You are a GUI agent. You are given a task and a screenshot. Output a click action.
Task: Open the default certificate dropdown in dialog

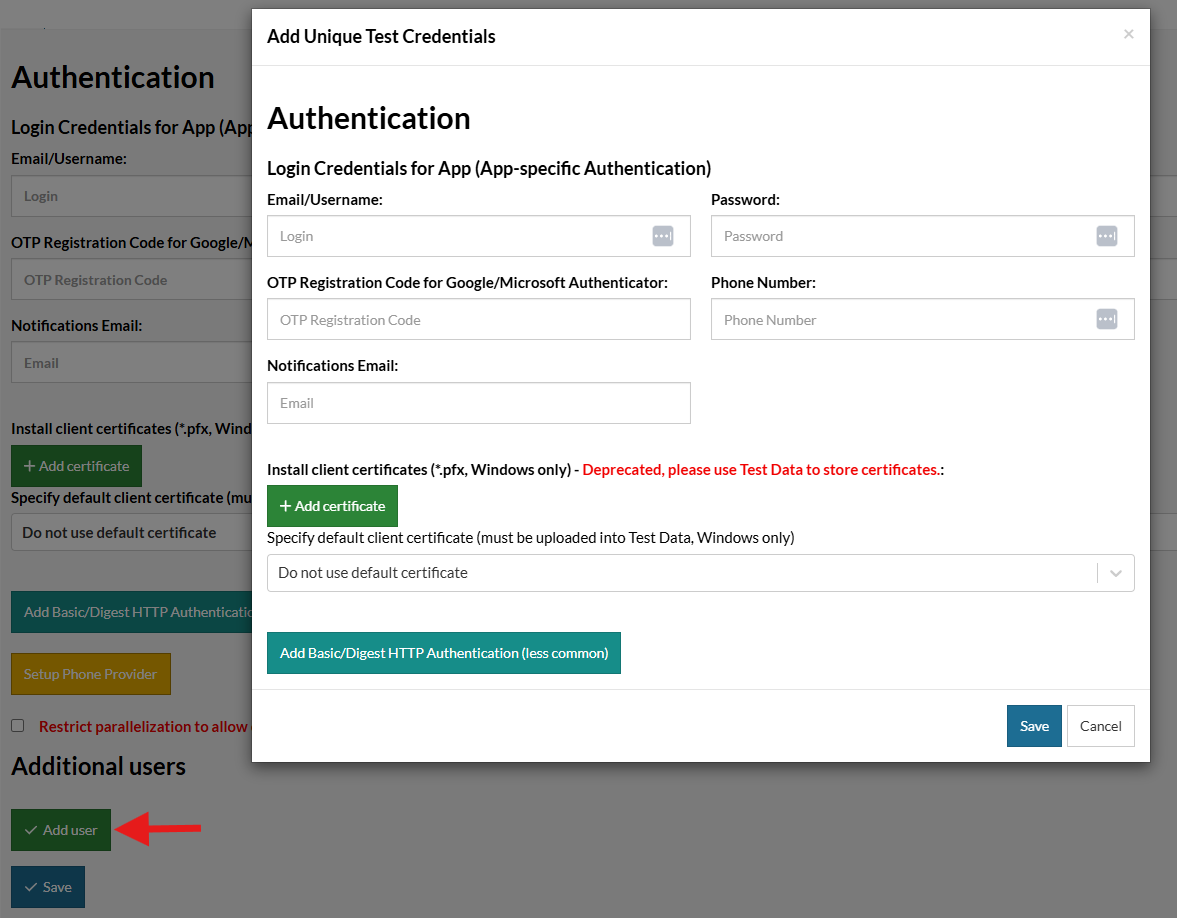pos(700,573)
